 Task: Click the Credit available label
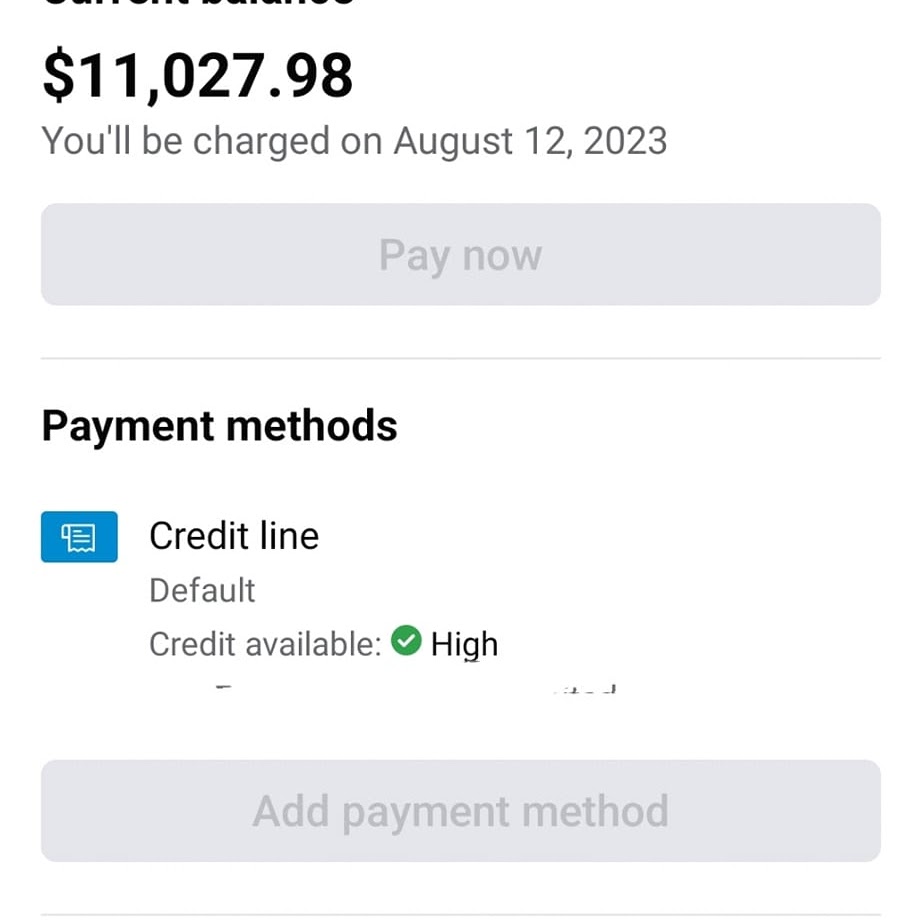coord(265,644)
